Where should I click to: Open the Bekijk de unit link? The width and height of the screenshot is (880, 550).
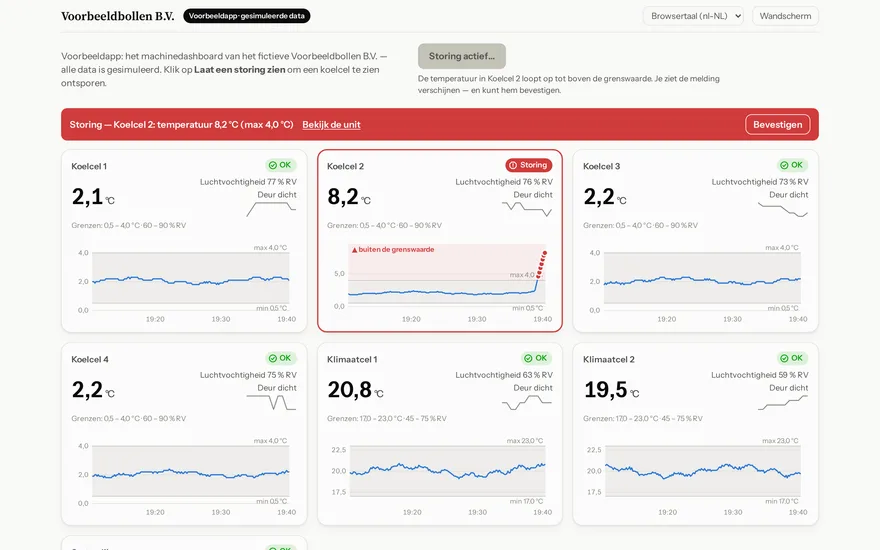[331, 125]
